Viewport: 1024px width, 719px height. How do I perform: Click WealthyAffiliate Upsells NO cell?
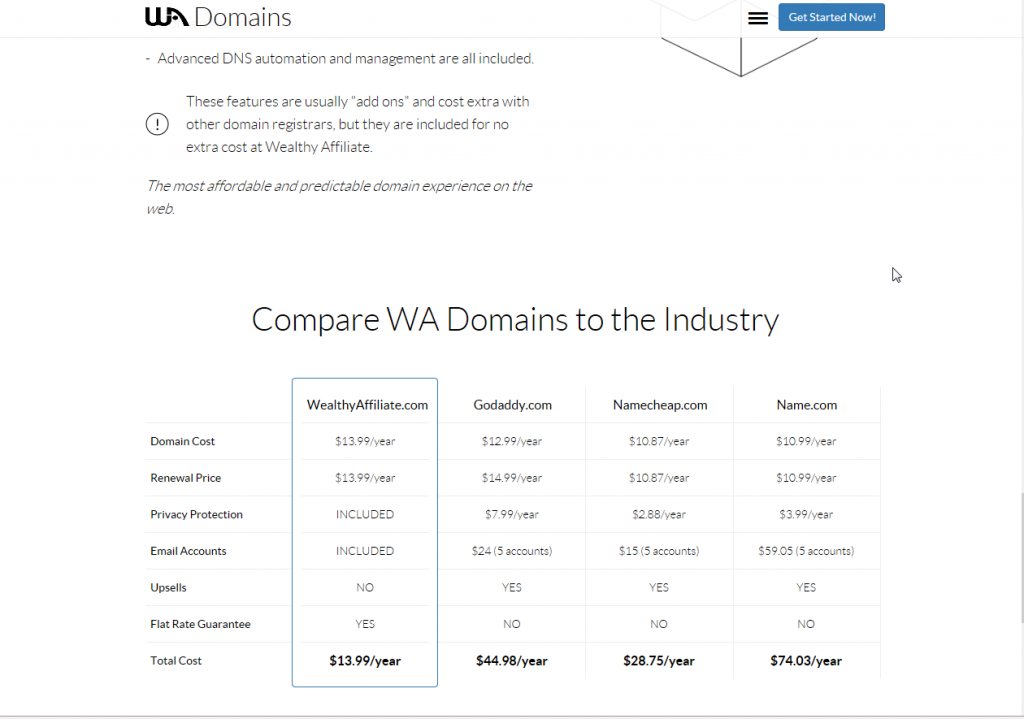[x=364, y=588]
